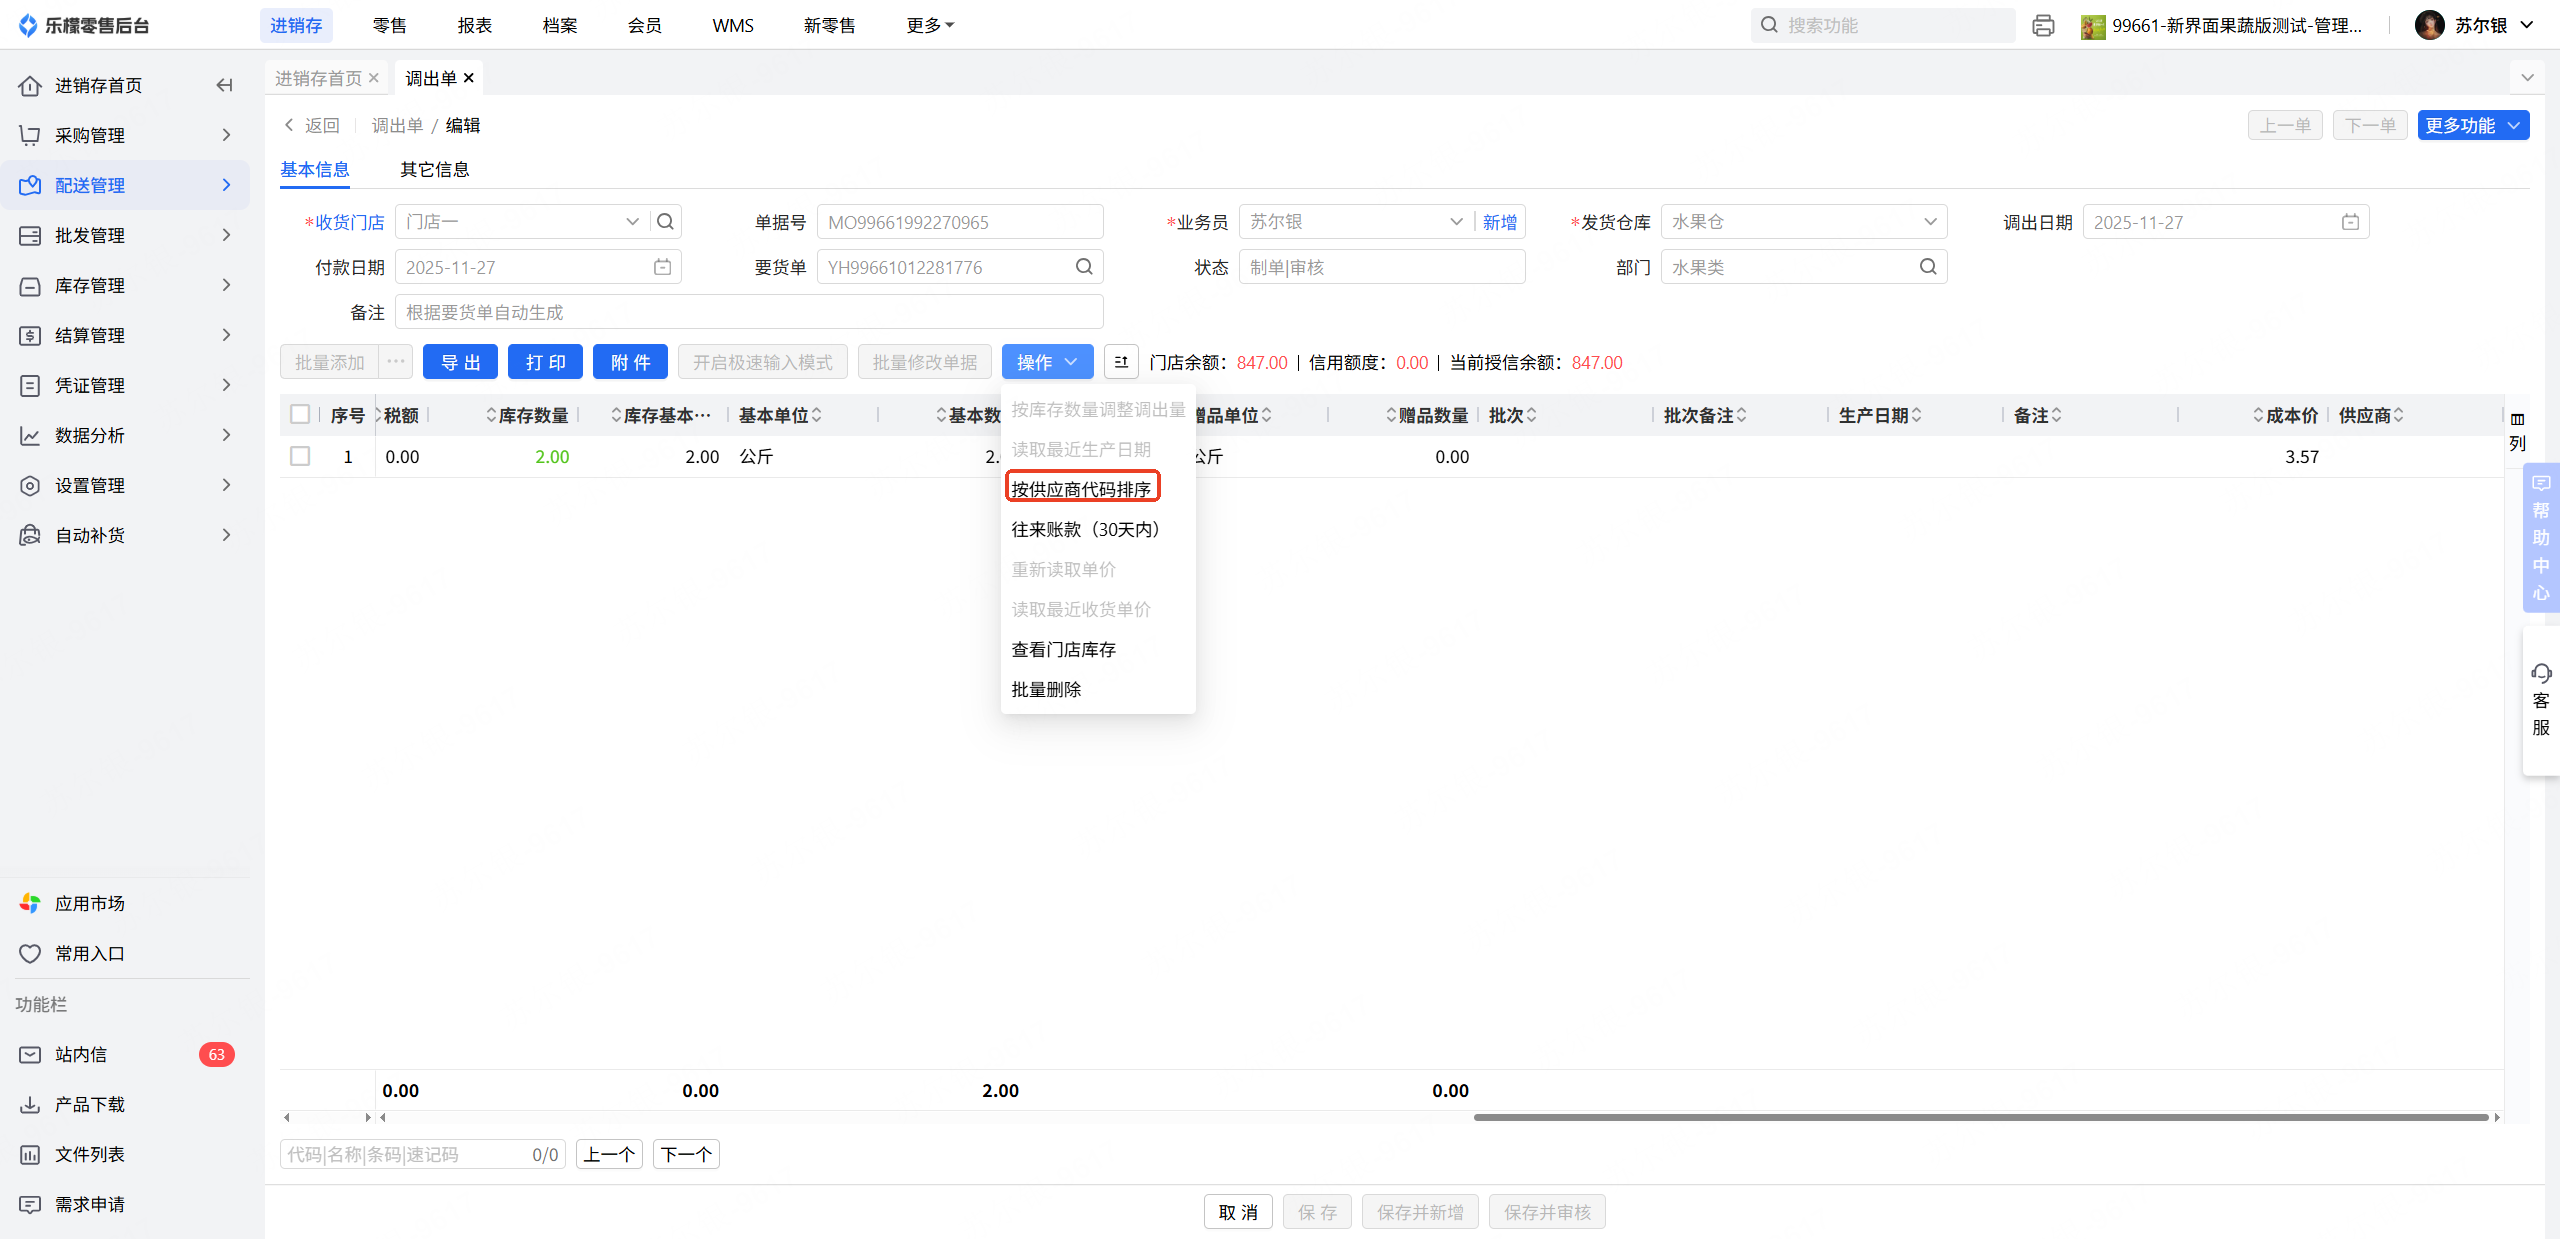Viewport: 2560px width, 1239px height.
Task: Open the 客服 support widget
Action: click(2540, 700)
